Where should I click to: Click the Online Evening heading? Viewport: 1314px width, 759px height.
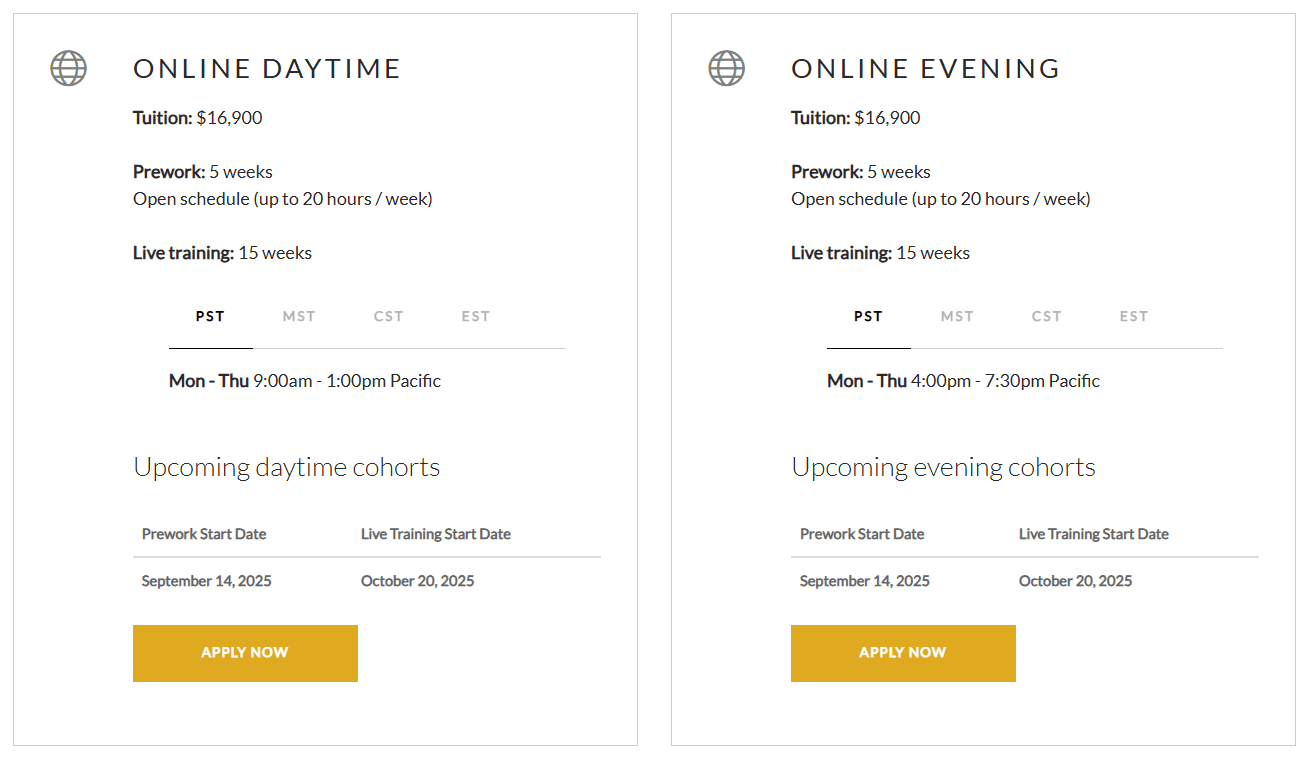coord(926,69)
